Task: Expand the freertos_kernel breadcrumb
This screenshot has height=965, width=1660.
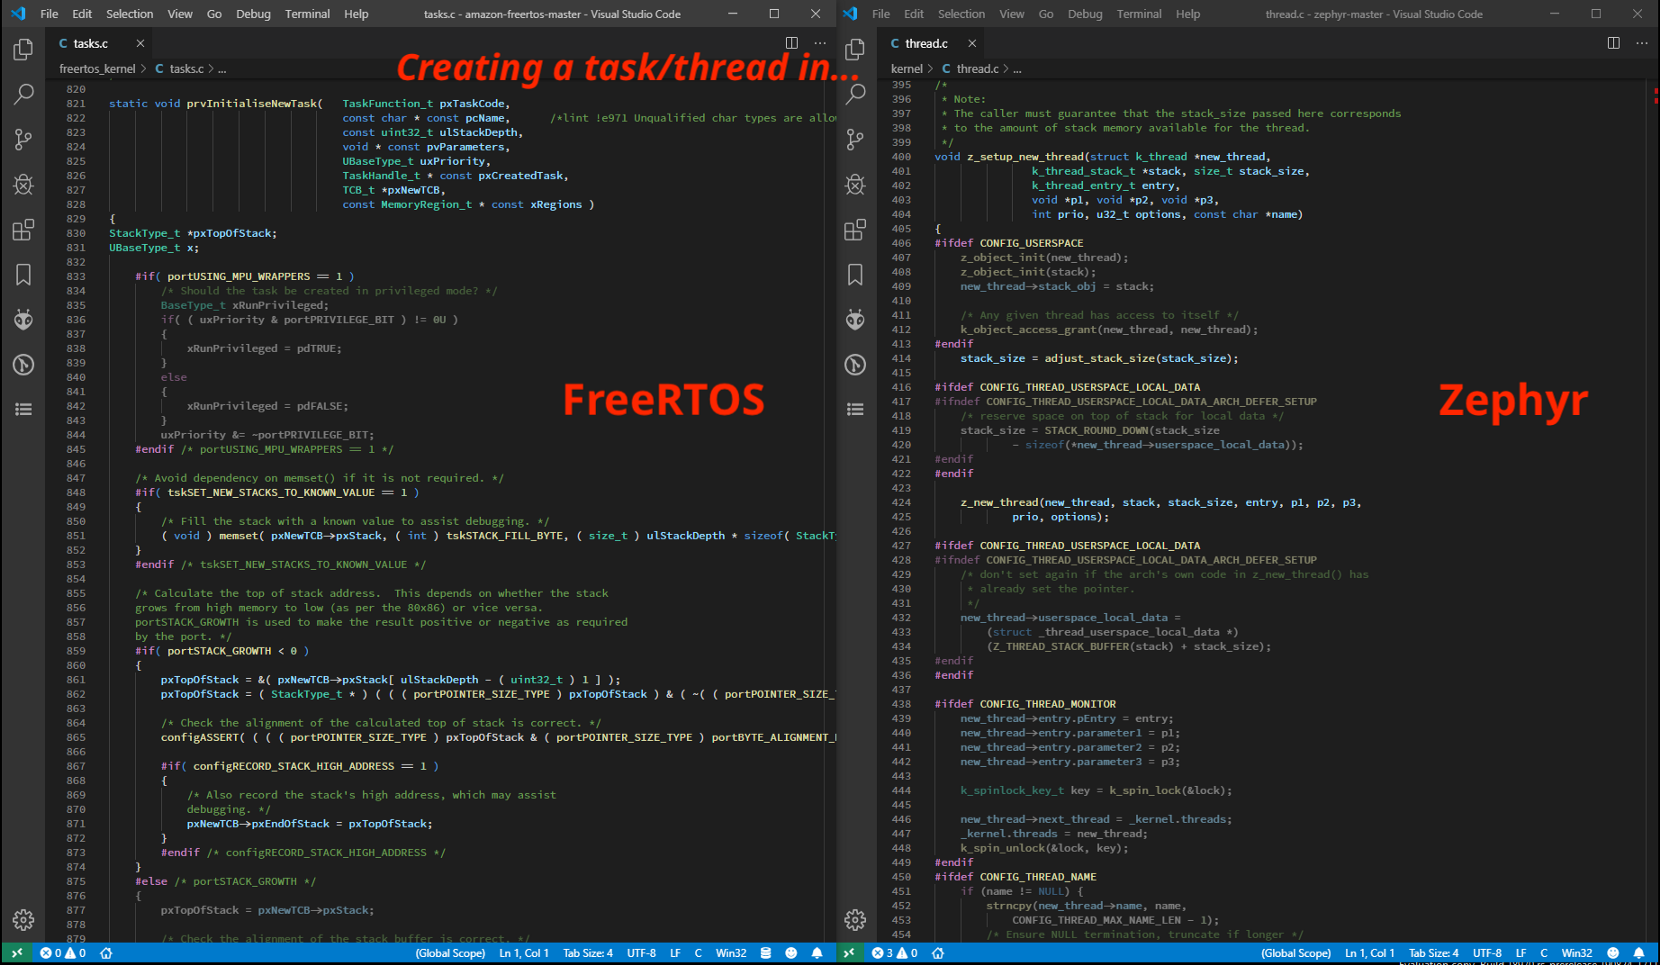Action: tap(97, 69)
